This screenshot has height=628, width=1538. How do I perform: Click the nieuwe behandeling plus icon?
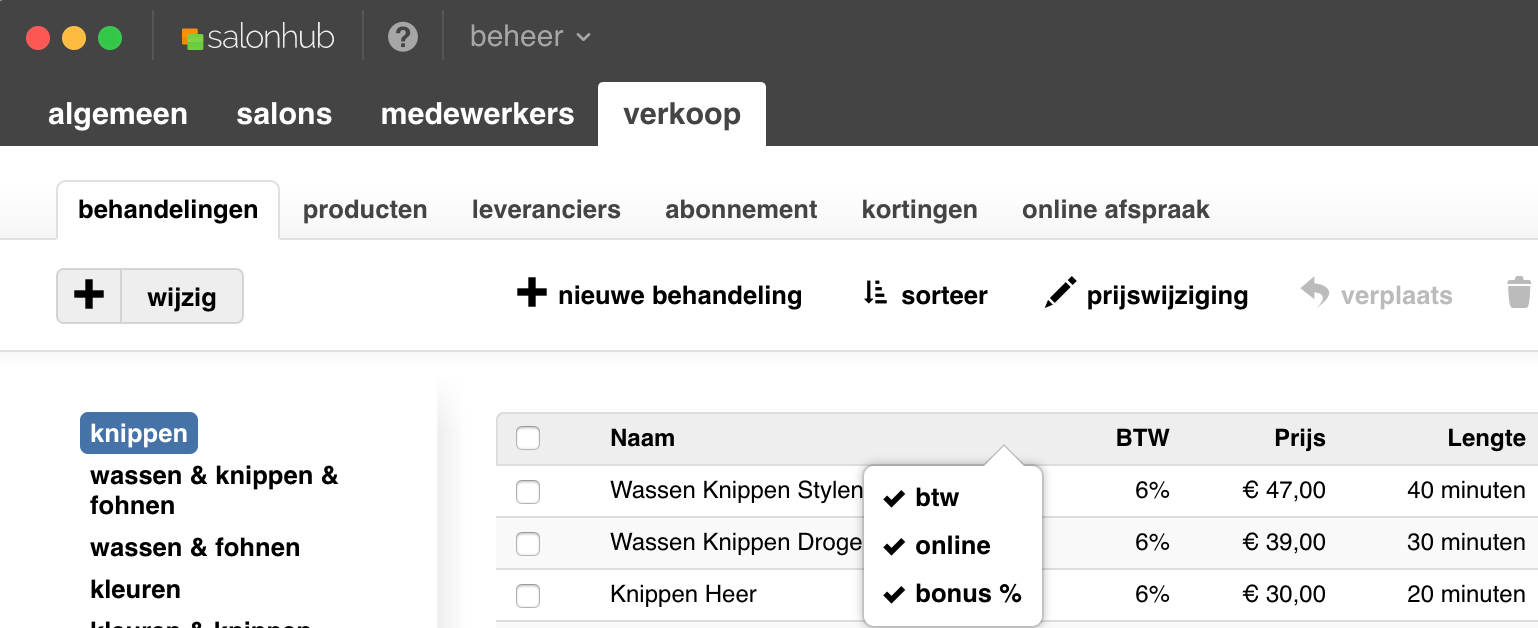tap(531, 294)
